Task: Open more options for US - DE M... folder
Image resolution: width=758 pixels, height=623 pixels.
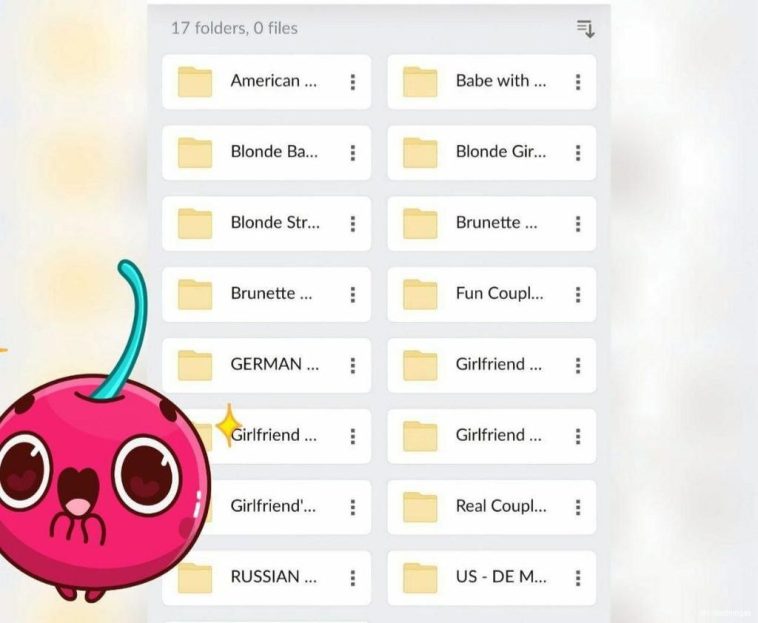Action: (x=578, y=578)
